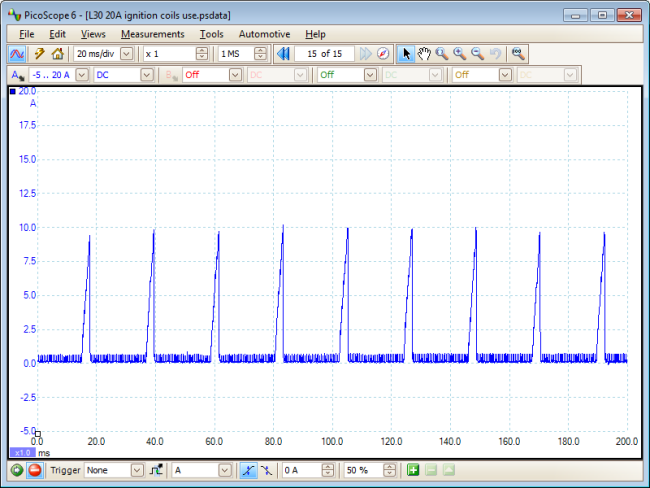
Task: Open the Automotive menu
Action: (x=264, y=34)
